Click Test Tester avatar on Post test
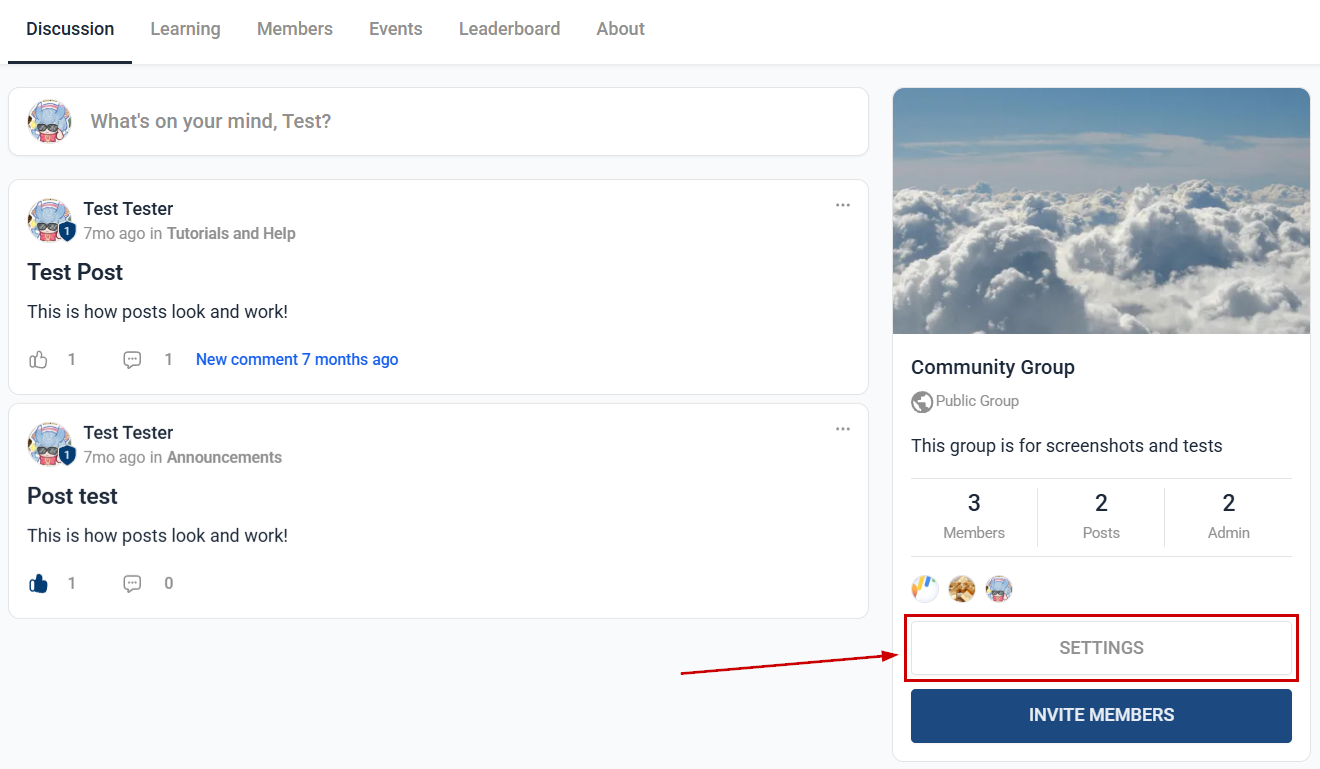This screenshot has width=1320, height=769. (50, 444)
